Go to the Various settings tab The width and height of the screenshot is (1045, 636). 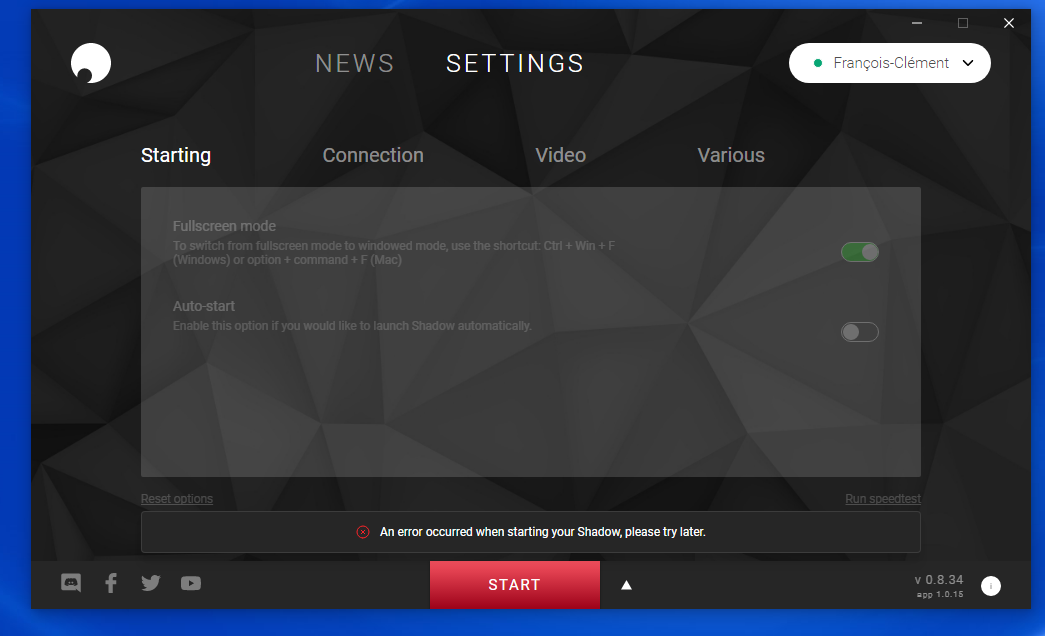click(x=731, y=155)
